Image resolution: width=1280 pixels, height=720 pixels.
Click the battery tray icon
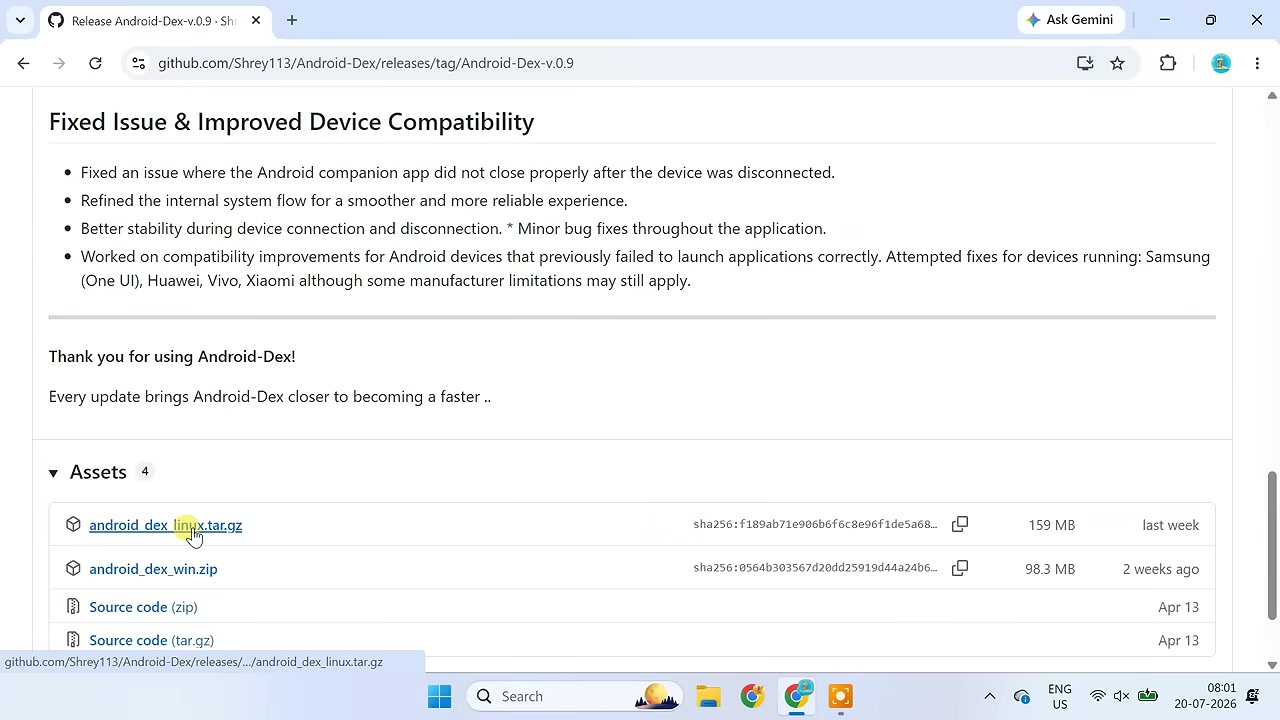(x=1148, y=696)
